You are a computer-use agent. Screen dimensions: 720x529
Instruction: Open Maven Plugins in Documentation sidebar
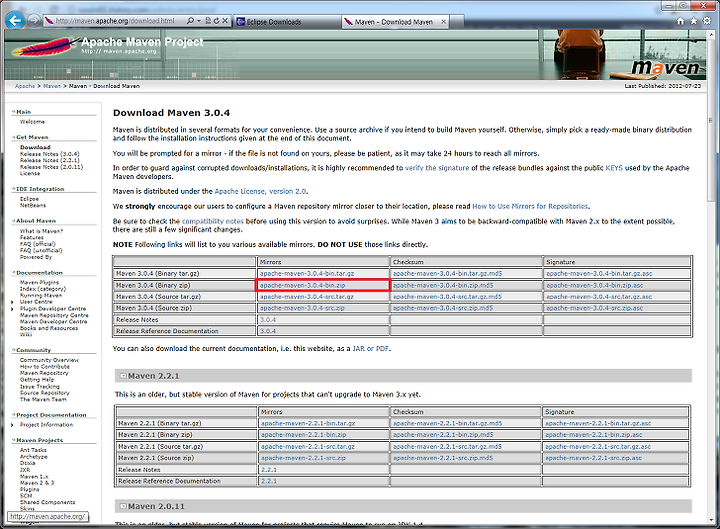(x=39, y=282)
